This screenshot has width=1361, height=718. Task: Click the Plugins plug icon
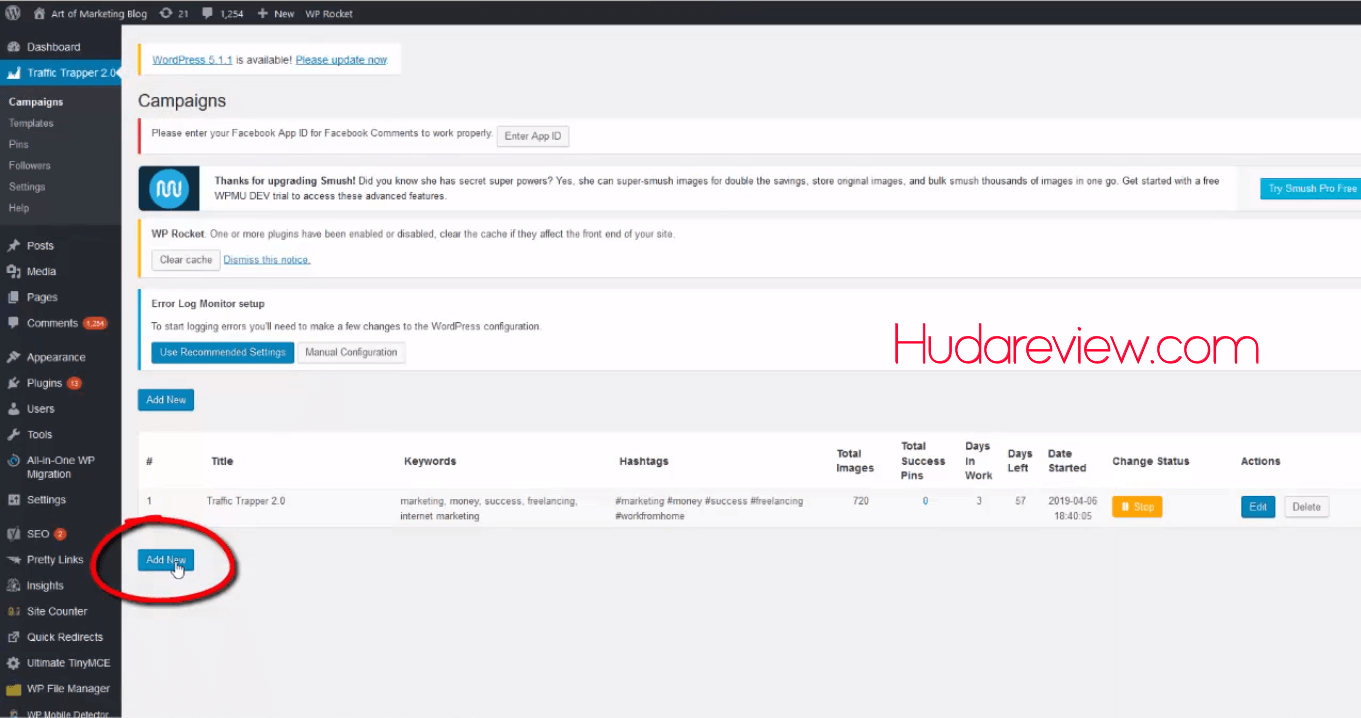point(13,383)
